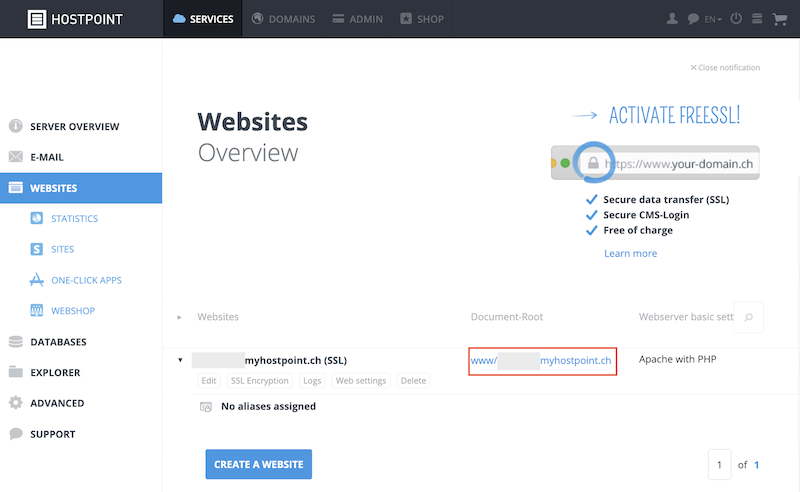Click the Document-Root column header
800x492 pixels.
click(x=507, y=317)
